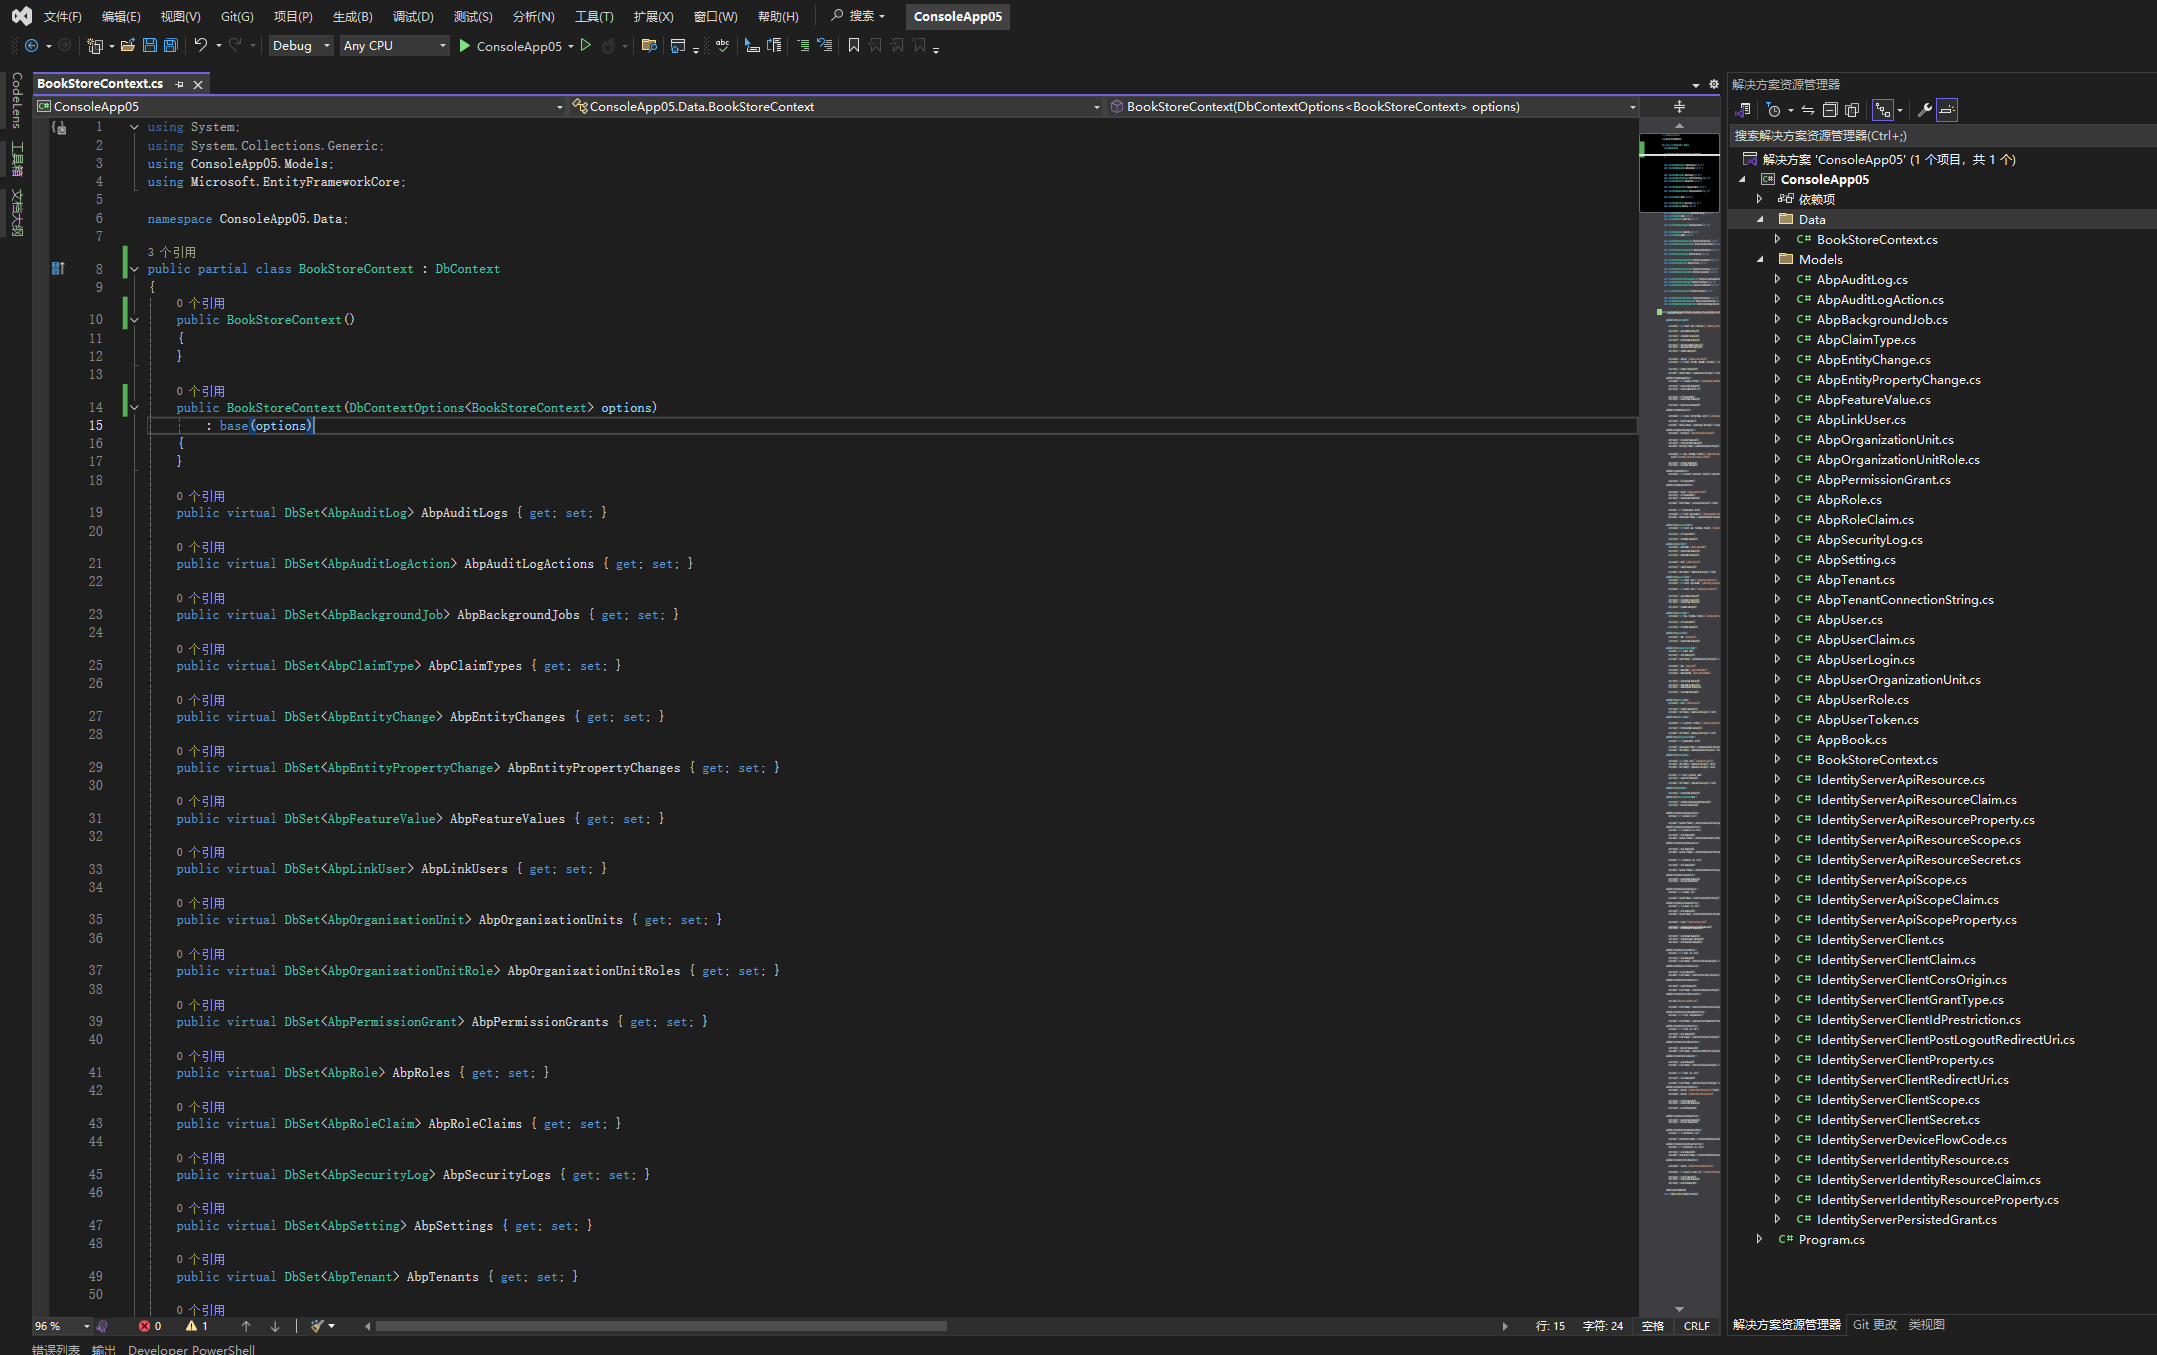Viewport: 2157px width, 1355px height.
Task: Open the Any CPU platform dropdown
Action: (394, 45)
